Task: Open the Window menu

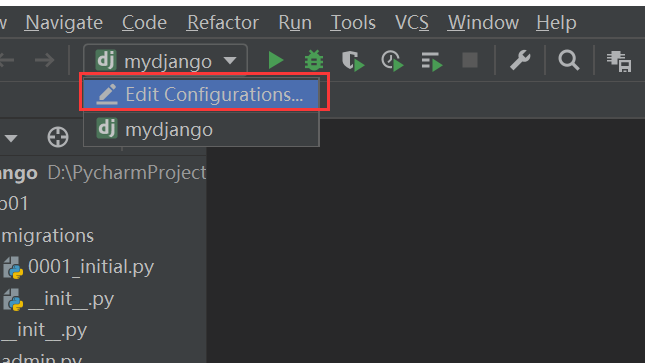Action: click(483, 23)
